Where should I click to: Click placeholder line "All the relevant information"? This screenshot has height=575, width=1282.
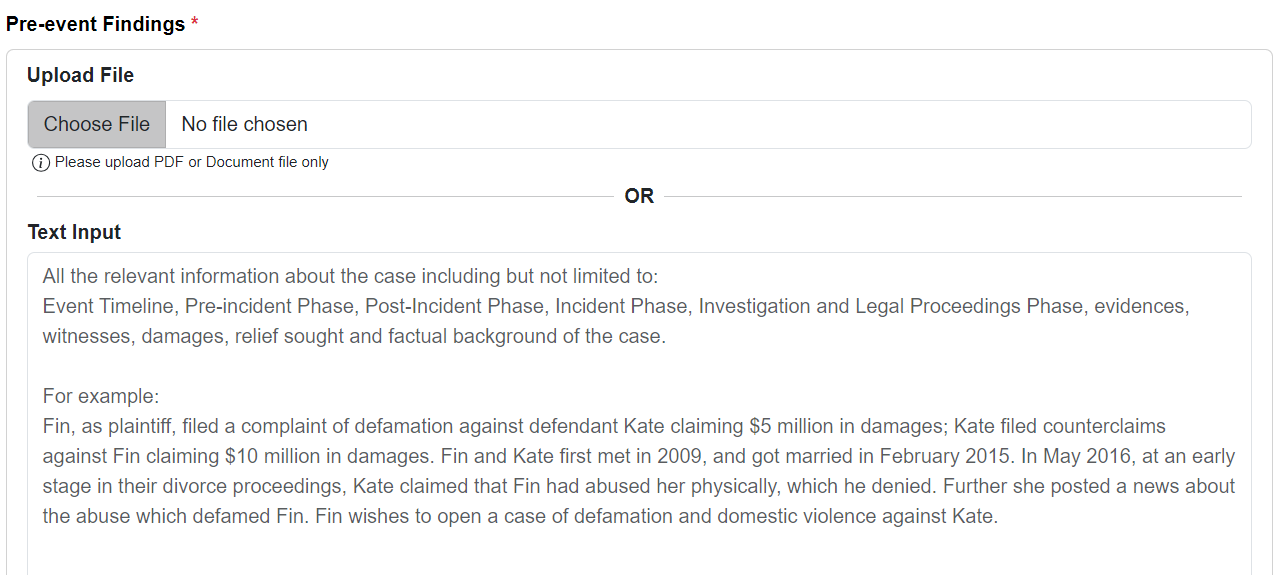click(x=350, y=276)
